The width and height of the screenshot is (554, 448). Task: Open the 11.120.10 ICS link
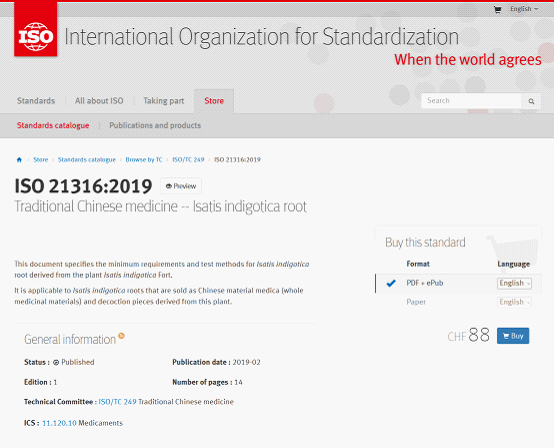pyautogui.click(x=59, y=423)
